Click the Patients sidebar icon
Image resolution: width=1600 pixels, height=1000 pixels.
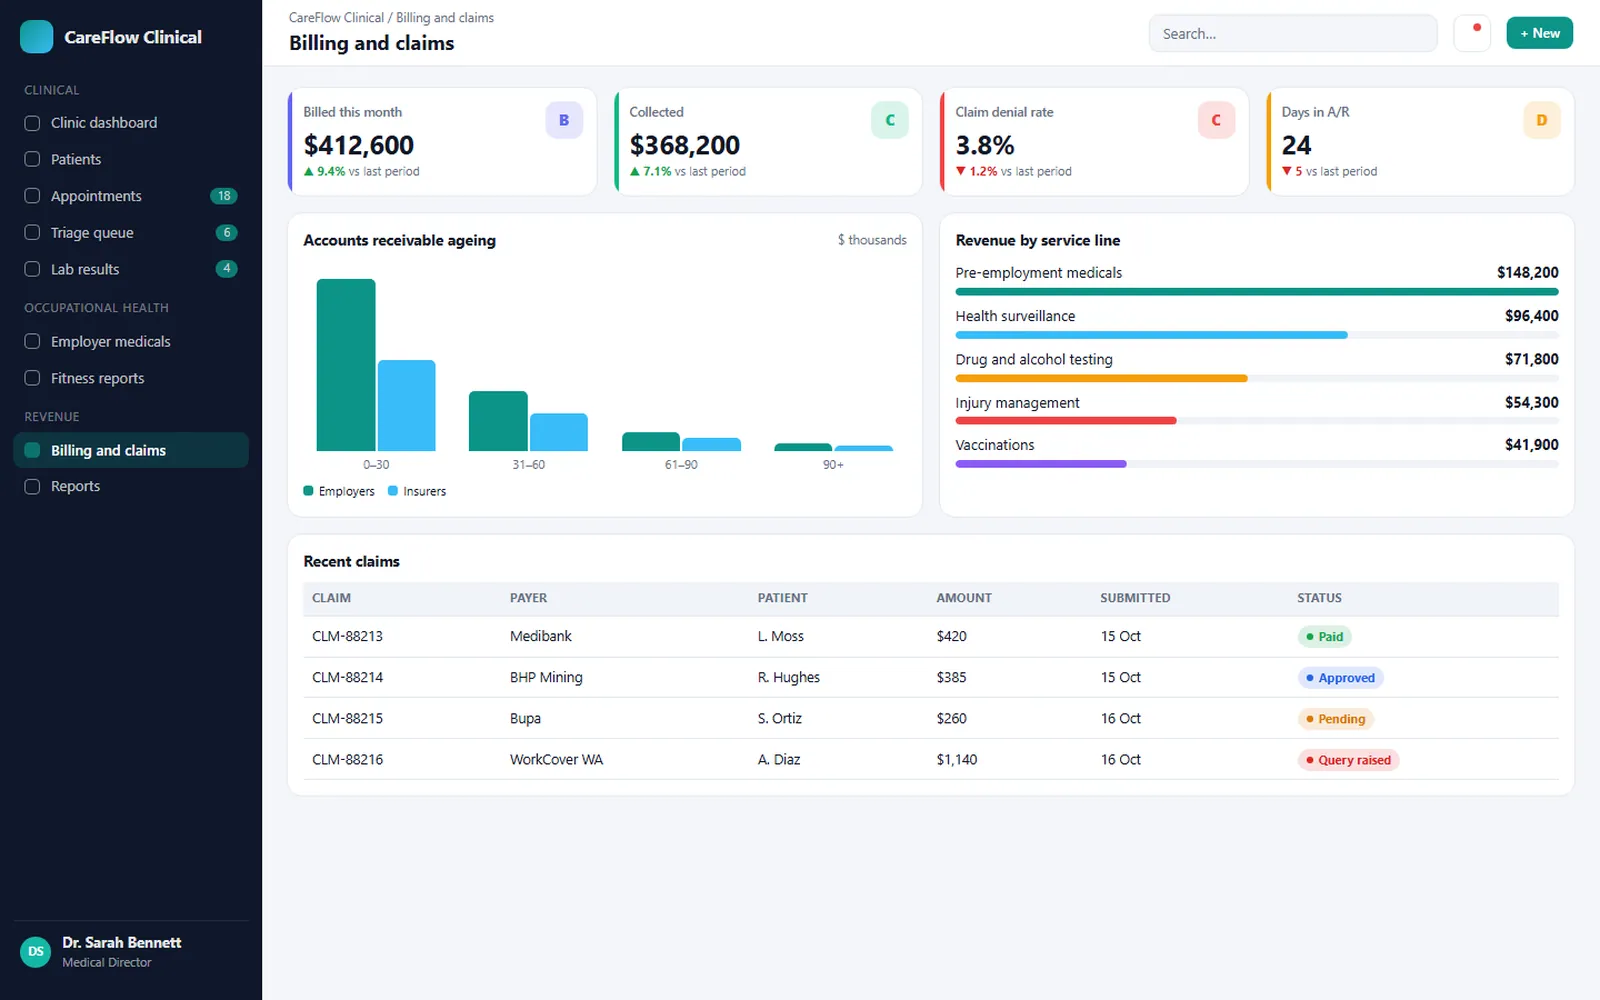[32, 159]
